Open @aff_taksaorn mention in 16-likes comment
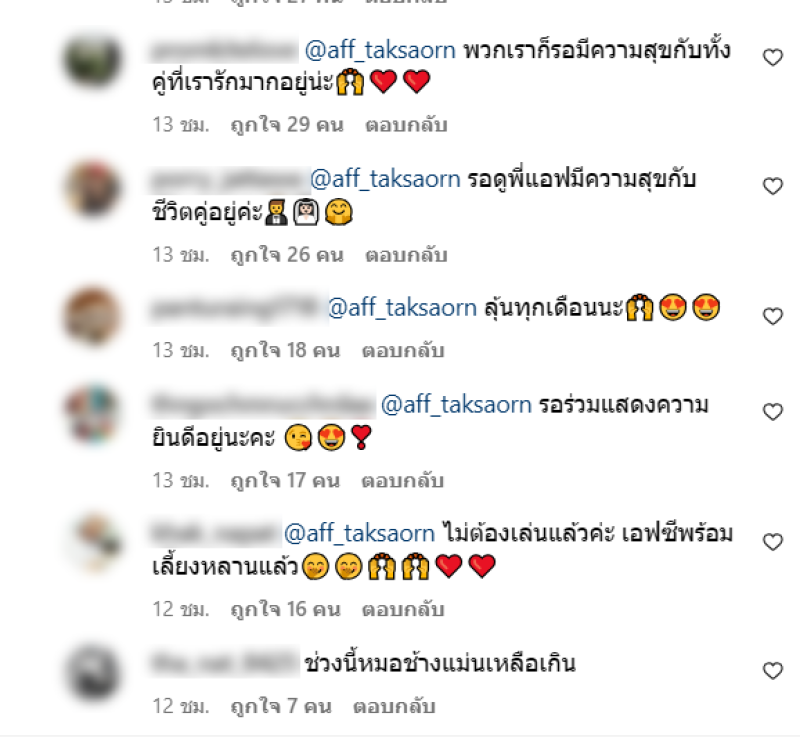800x738 pixels. click(x=359, y=533)
